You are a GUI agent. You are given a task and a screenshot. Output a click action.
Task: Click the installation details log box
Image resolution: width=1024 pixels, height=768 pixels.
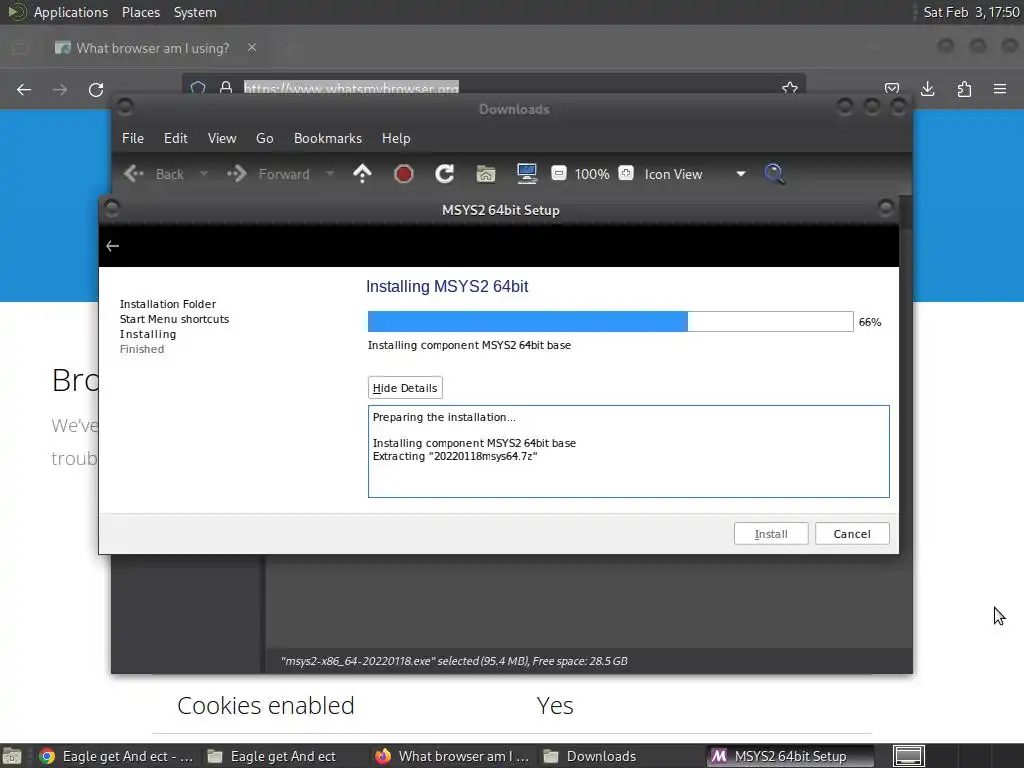point(628,451)
